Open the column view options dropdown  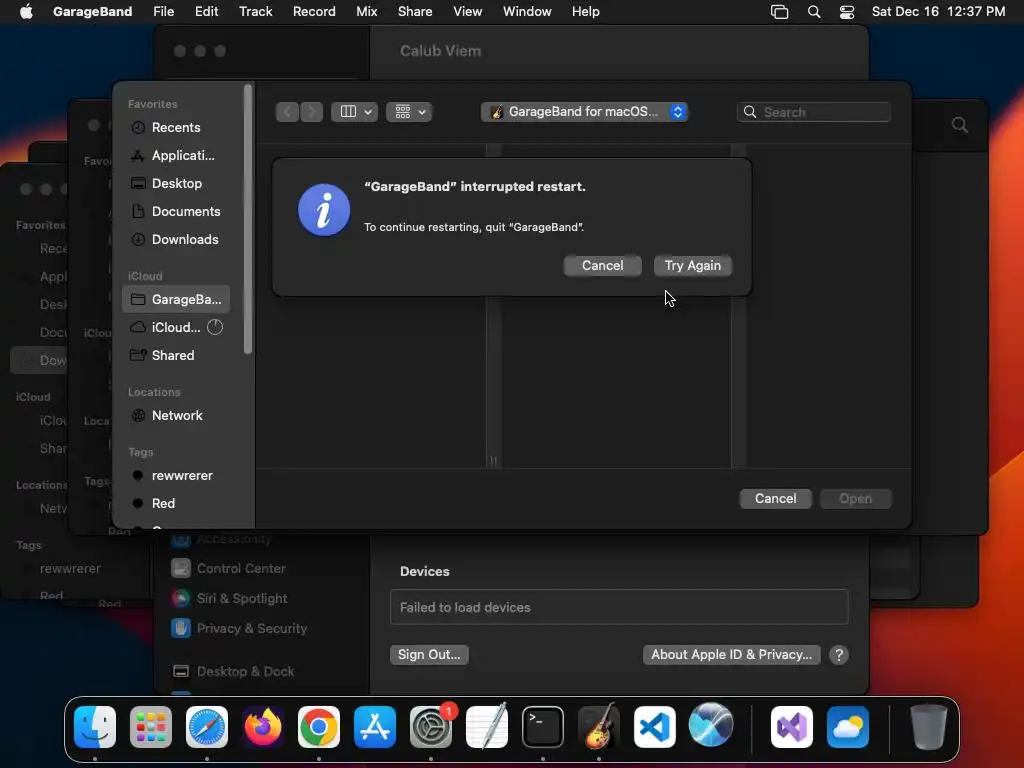point(355,112)
